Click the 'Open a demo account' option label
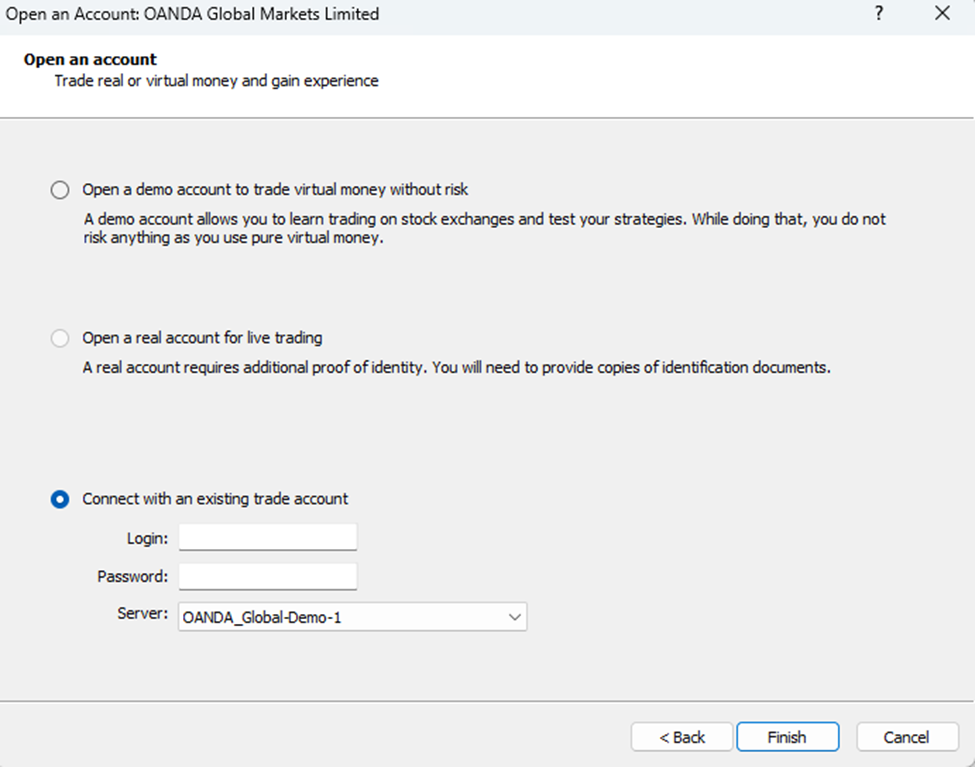Viewport: 975px width, 767px height. pos(275,189)
